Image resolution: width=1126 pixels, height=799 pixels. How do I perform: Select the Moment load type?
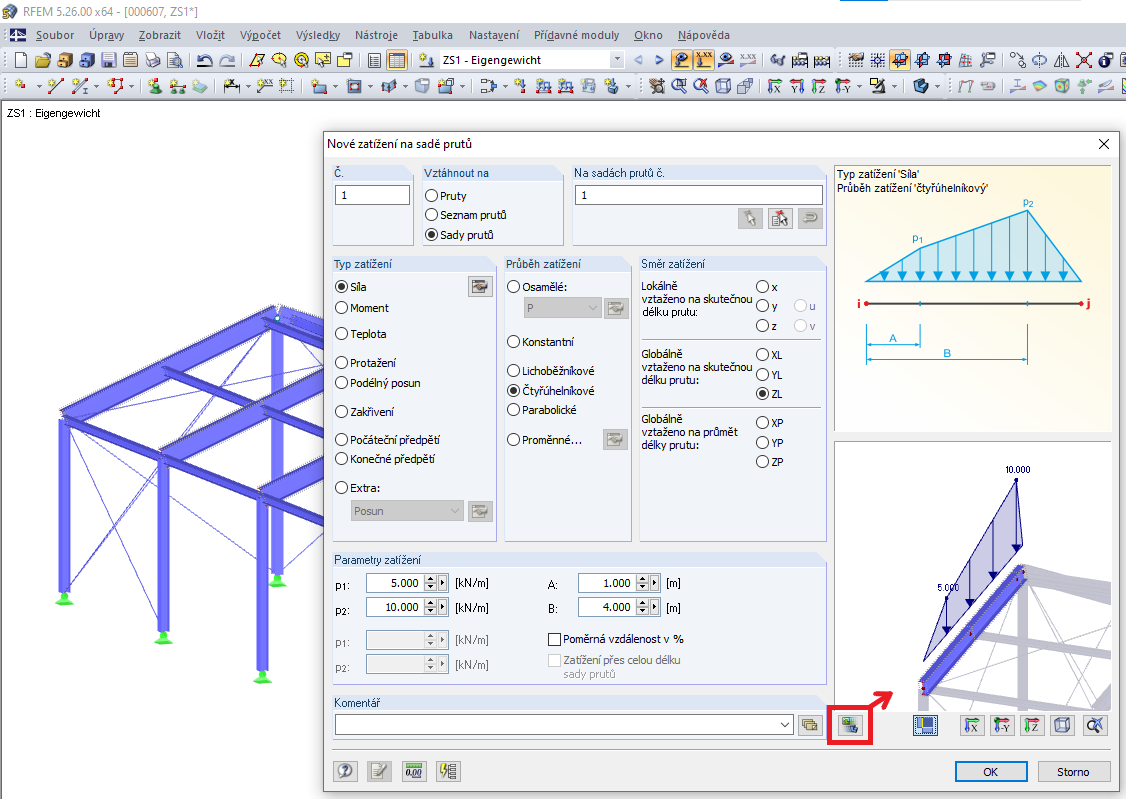pos(342,308)
